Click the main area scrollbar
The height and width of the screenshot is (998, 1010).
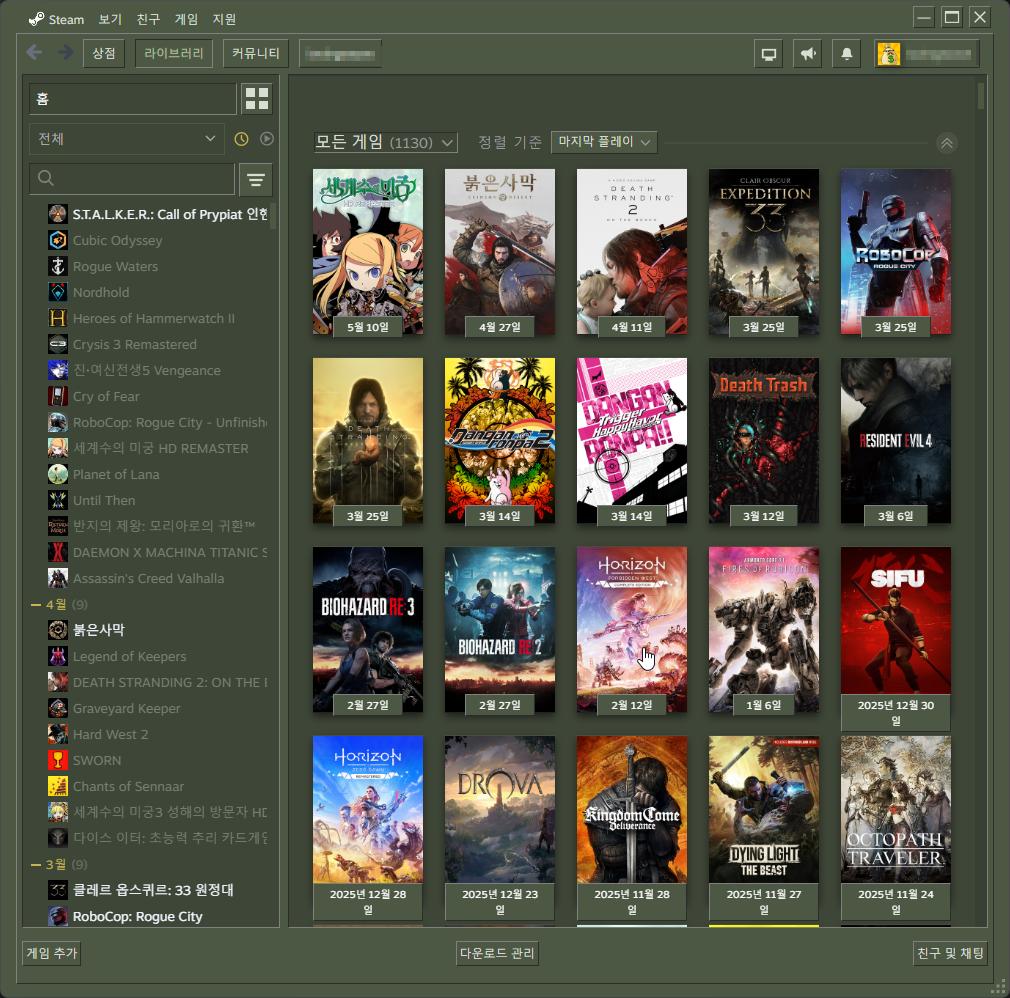[x=981, y=97]
